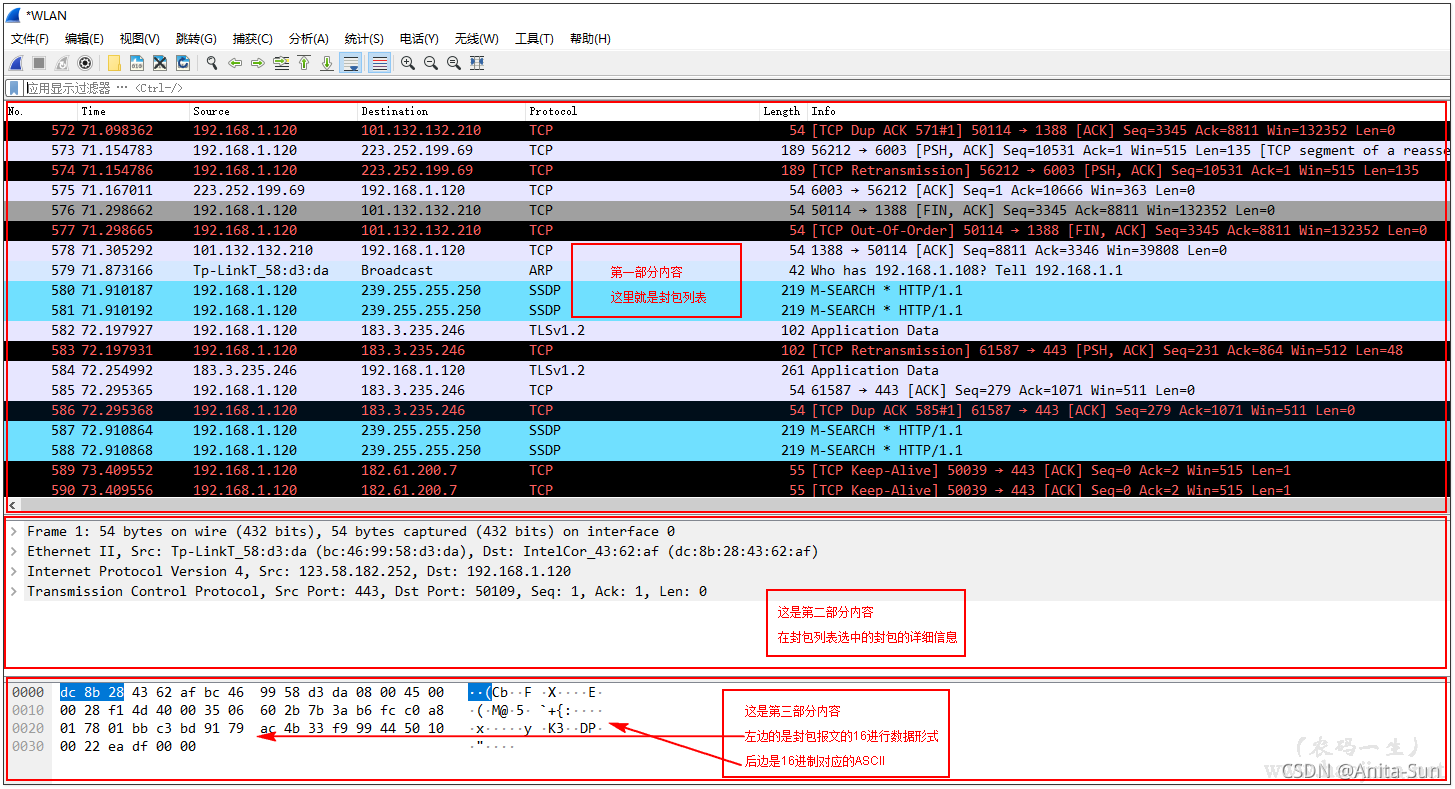1455x789 pixels.
Task: Select packet 573 to 223.252.199.69
Action: [725, 150]
